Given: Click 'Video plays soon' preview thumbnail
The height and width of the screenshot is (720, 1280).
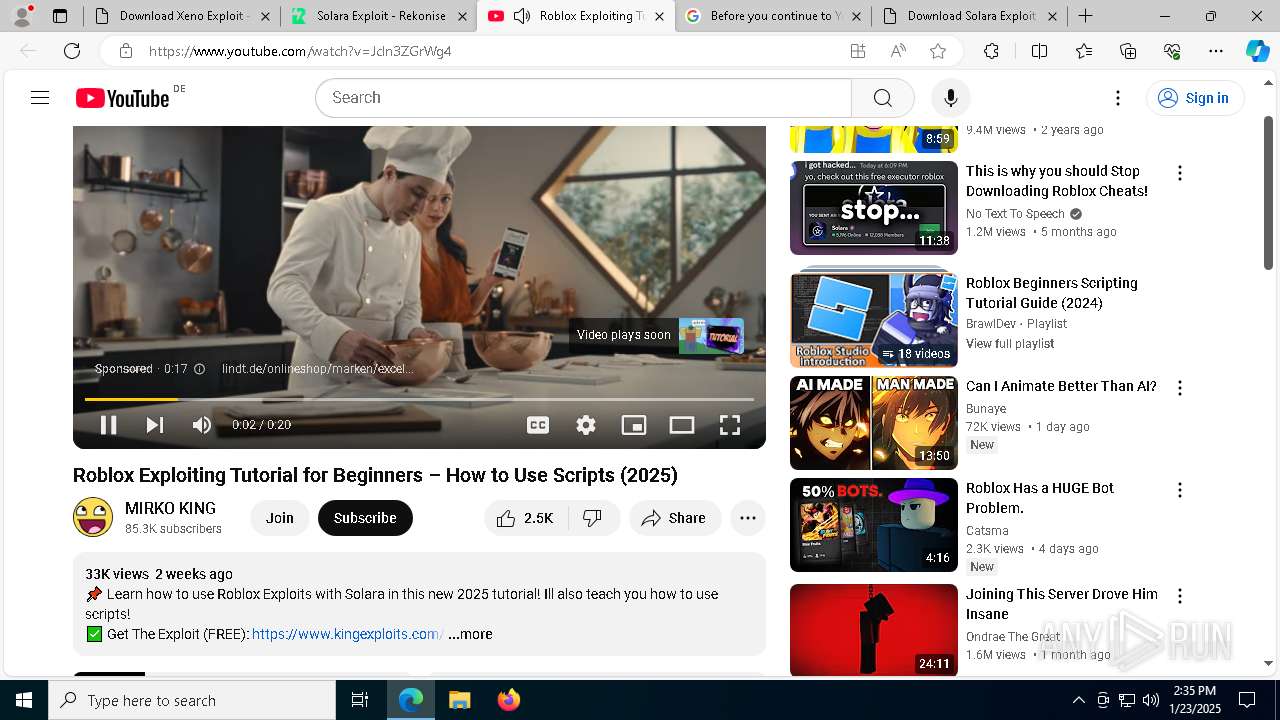Looking at the screenshot, I should coord(711,336).
